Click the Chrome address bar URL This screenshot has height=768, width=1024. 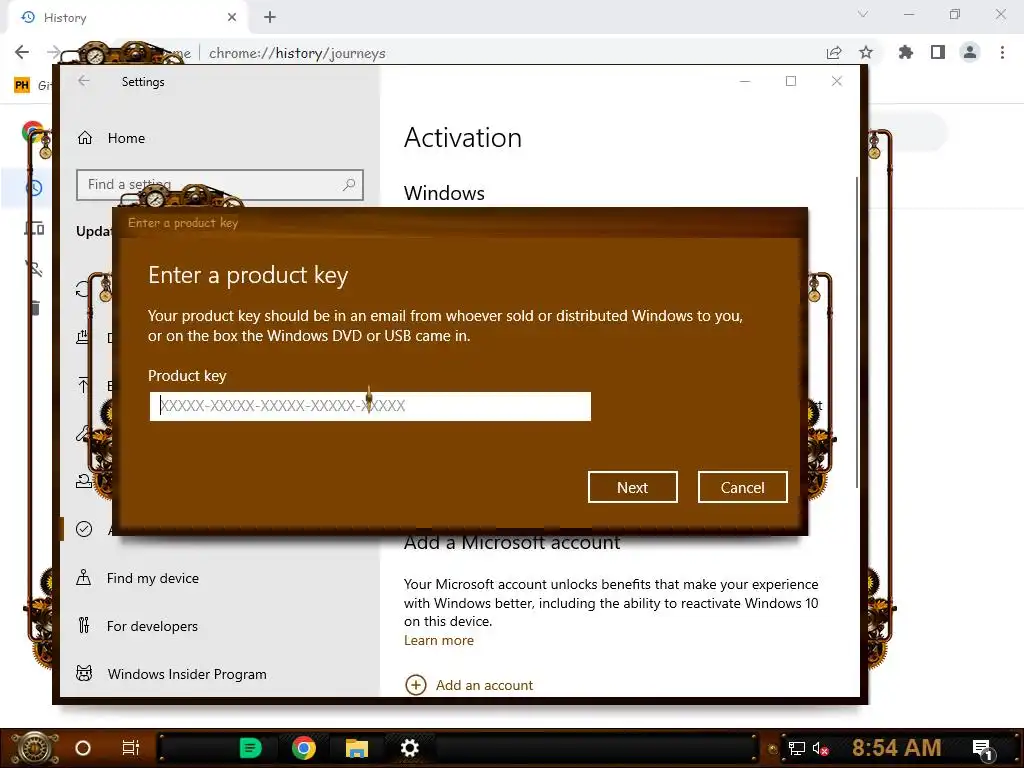(x=297, y=53)
